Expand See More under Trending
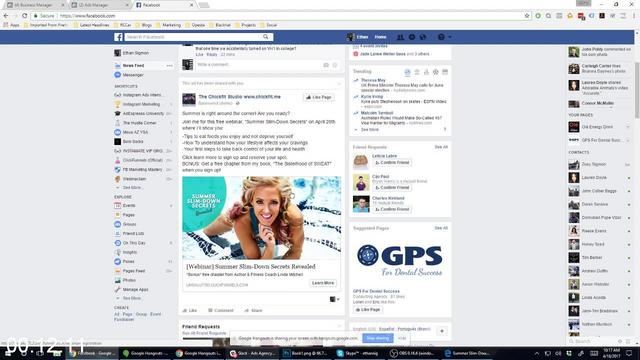 [369, 130]
